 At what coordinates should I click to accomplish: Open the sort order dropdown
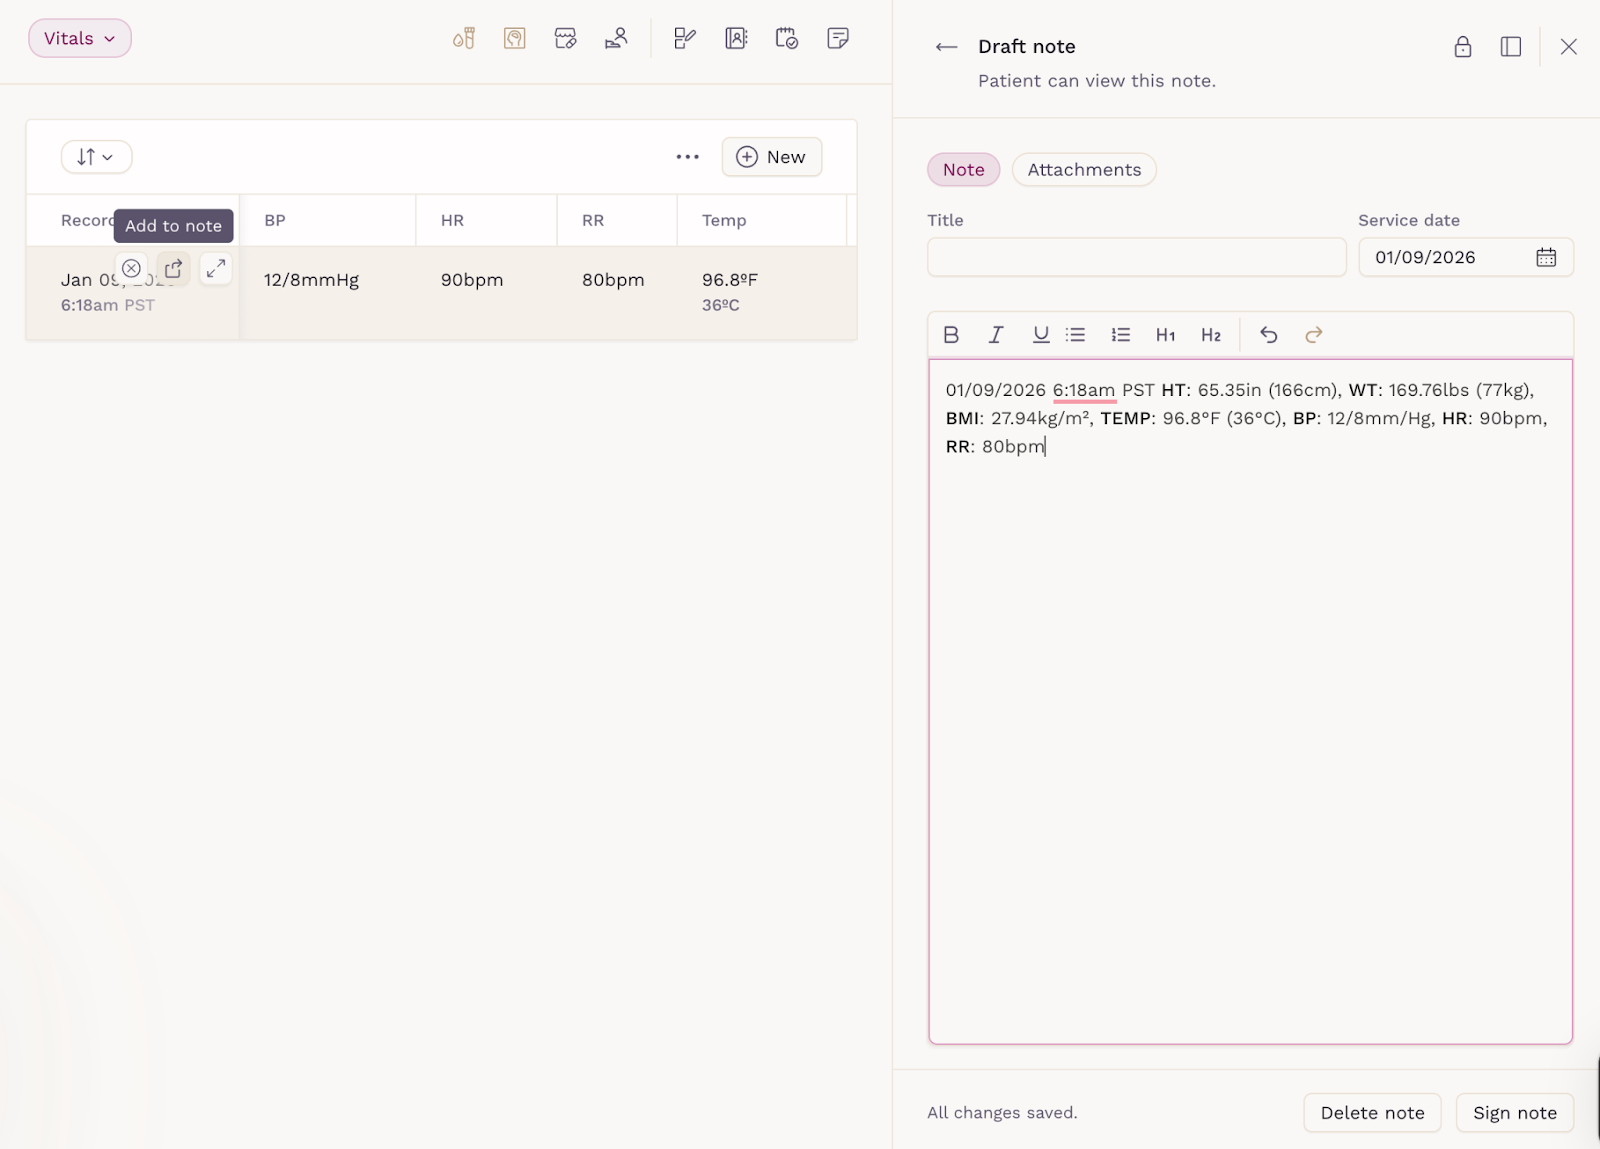click(96, 157)
